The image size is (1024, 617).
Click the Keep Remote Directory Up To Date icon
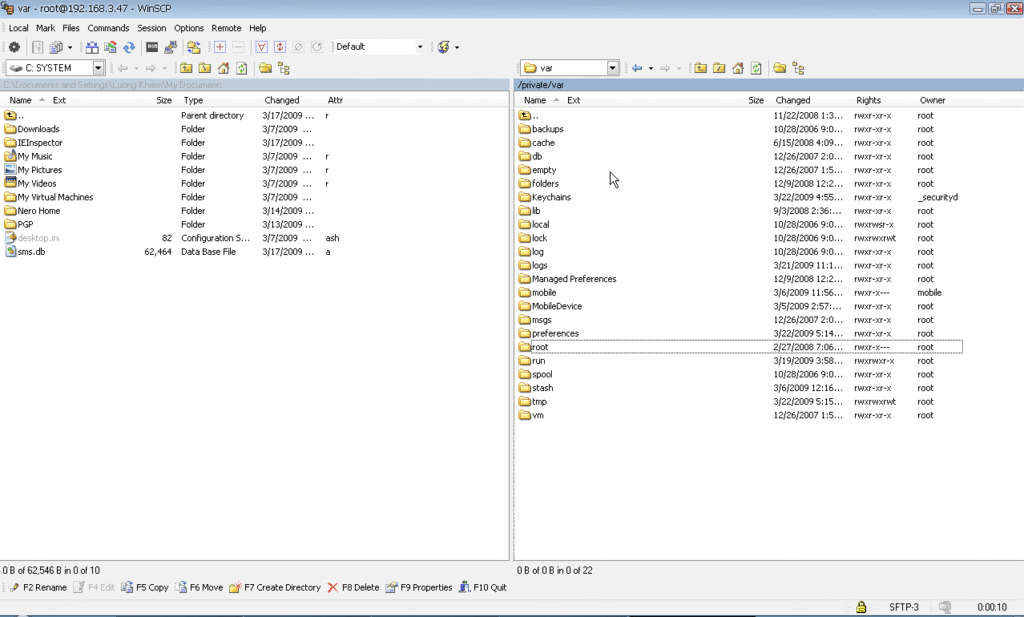pyautogui.click(x=110, y=47)
